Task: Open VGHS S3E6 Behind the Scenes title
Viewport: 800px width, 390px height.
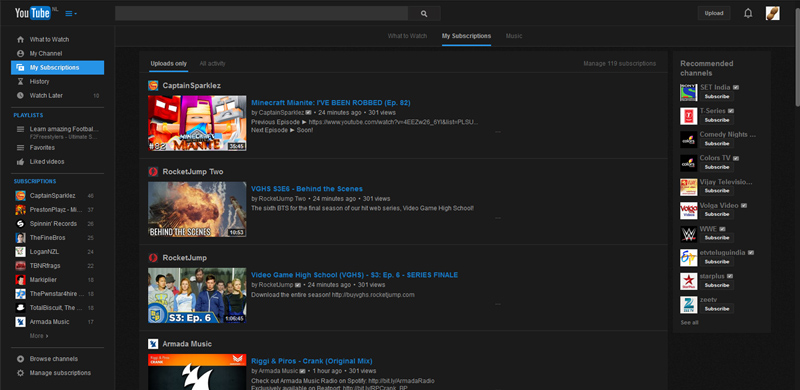Action: (307, 189)
